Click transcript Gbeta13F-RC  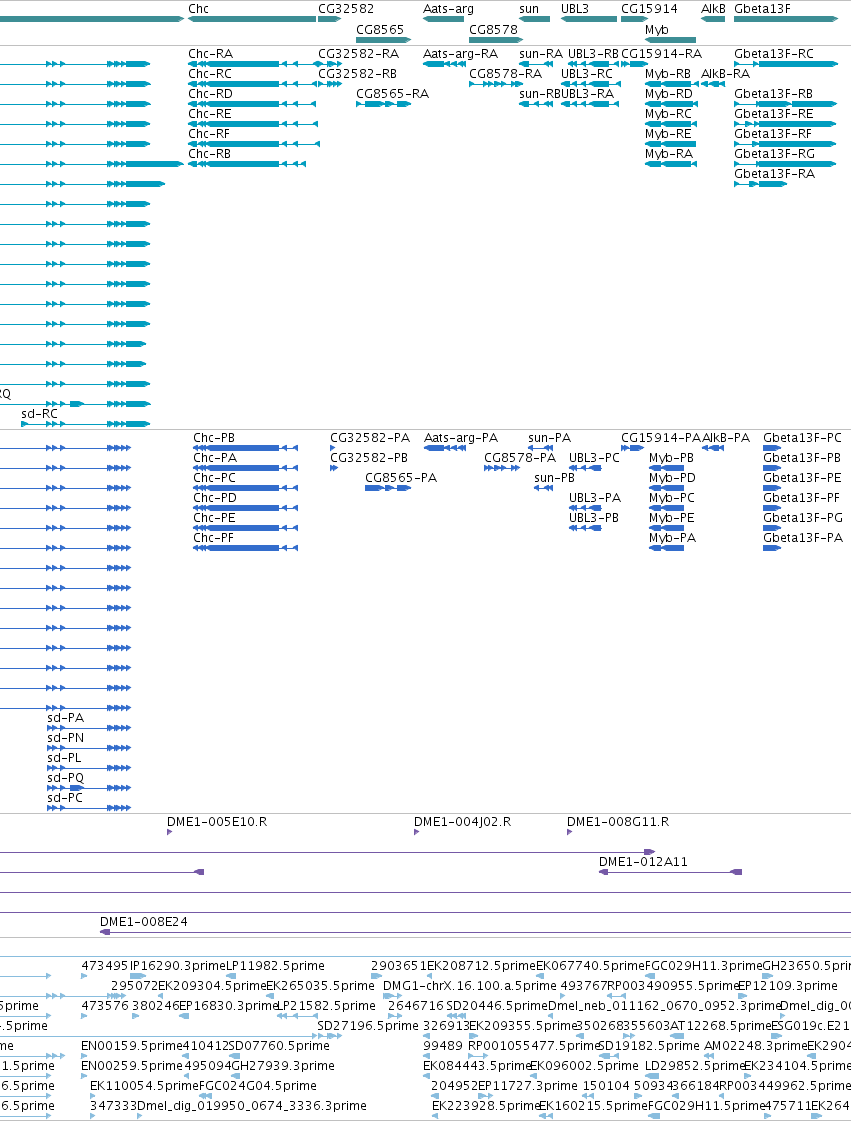click(x=774, y=54)
